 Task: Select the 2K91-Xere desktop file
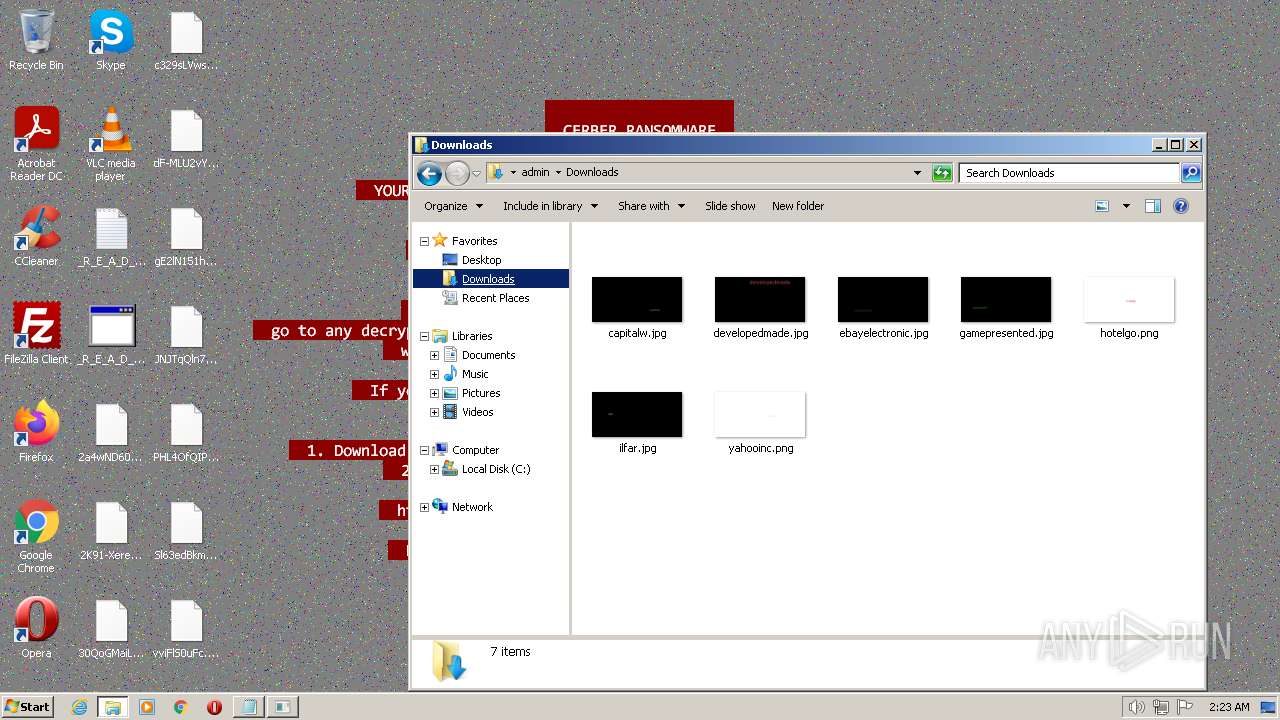coord(111,531)
